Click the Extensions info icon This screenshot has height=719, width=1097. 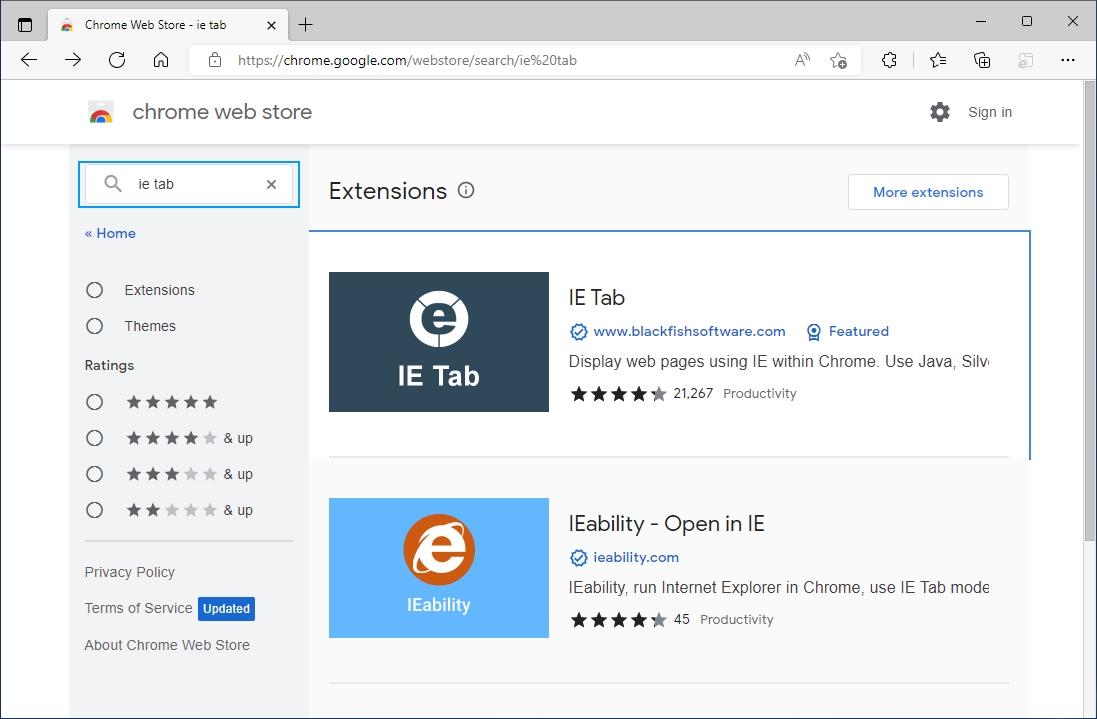[466, 190]
